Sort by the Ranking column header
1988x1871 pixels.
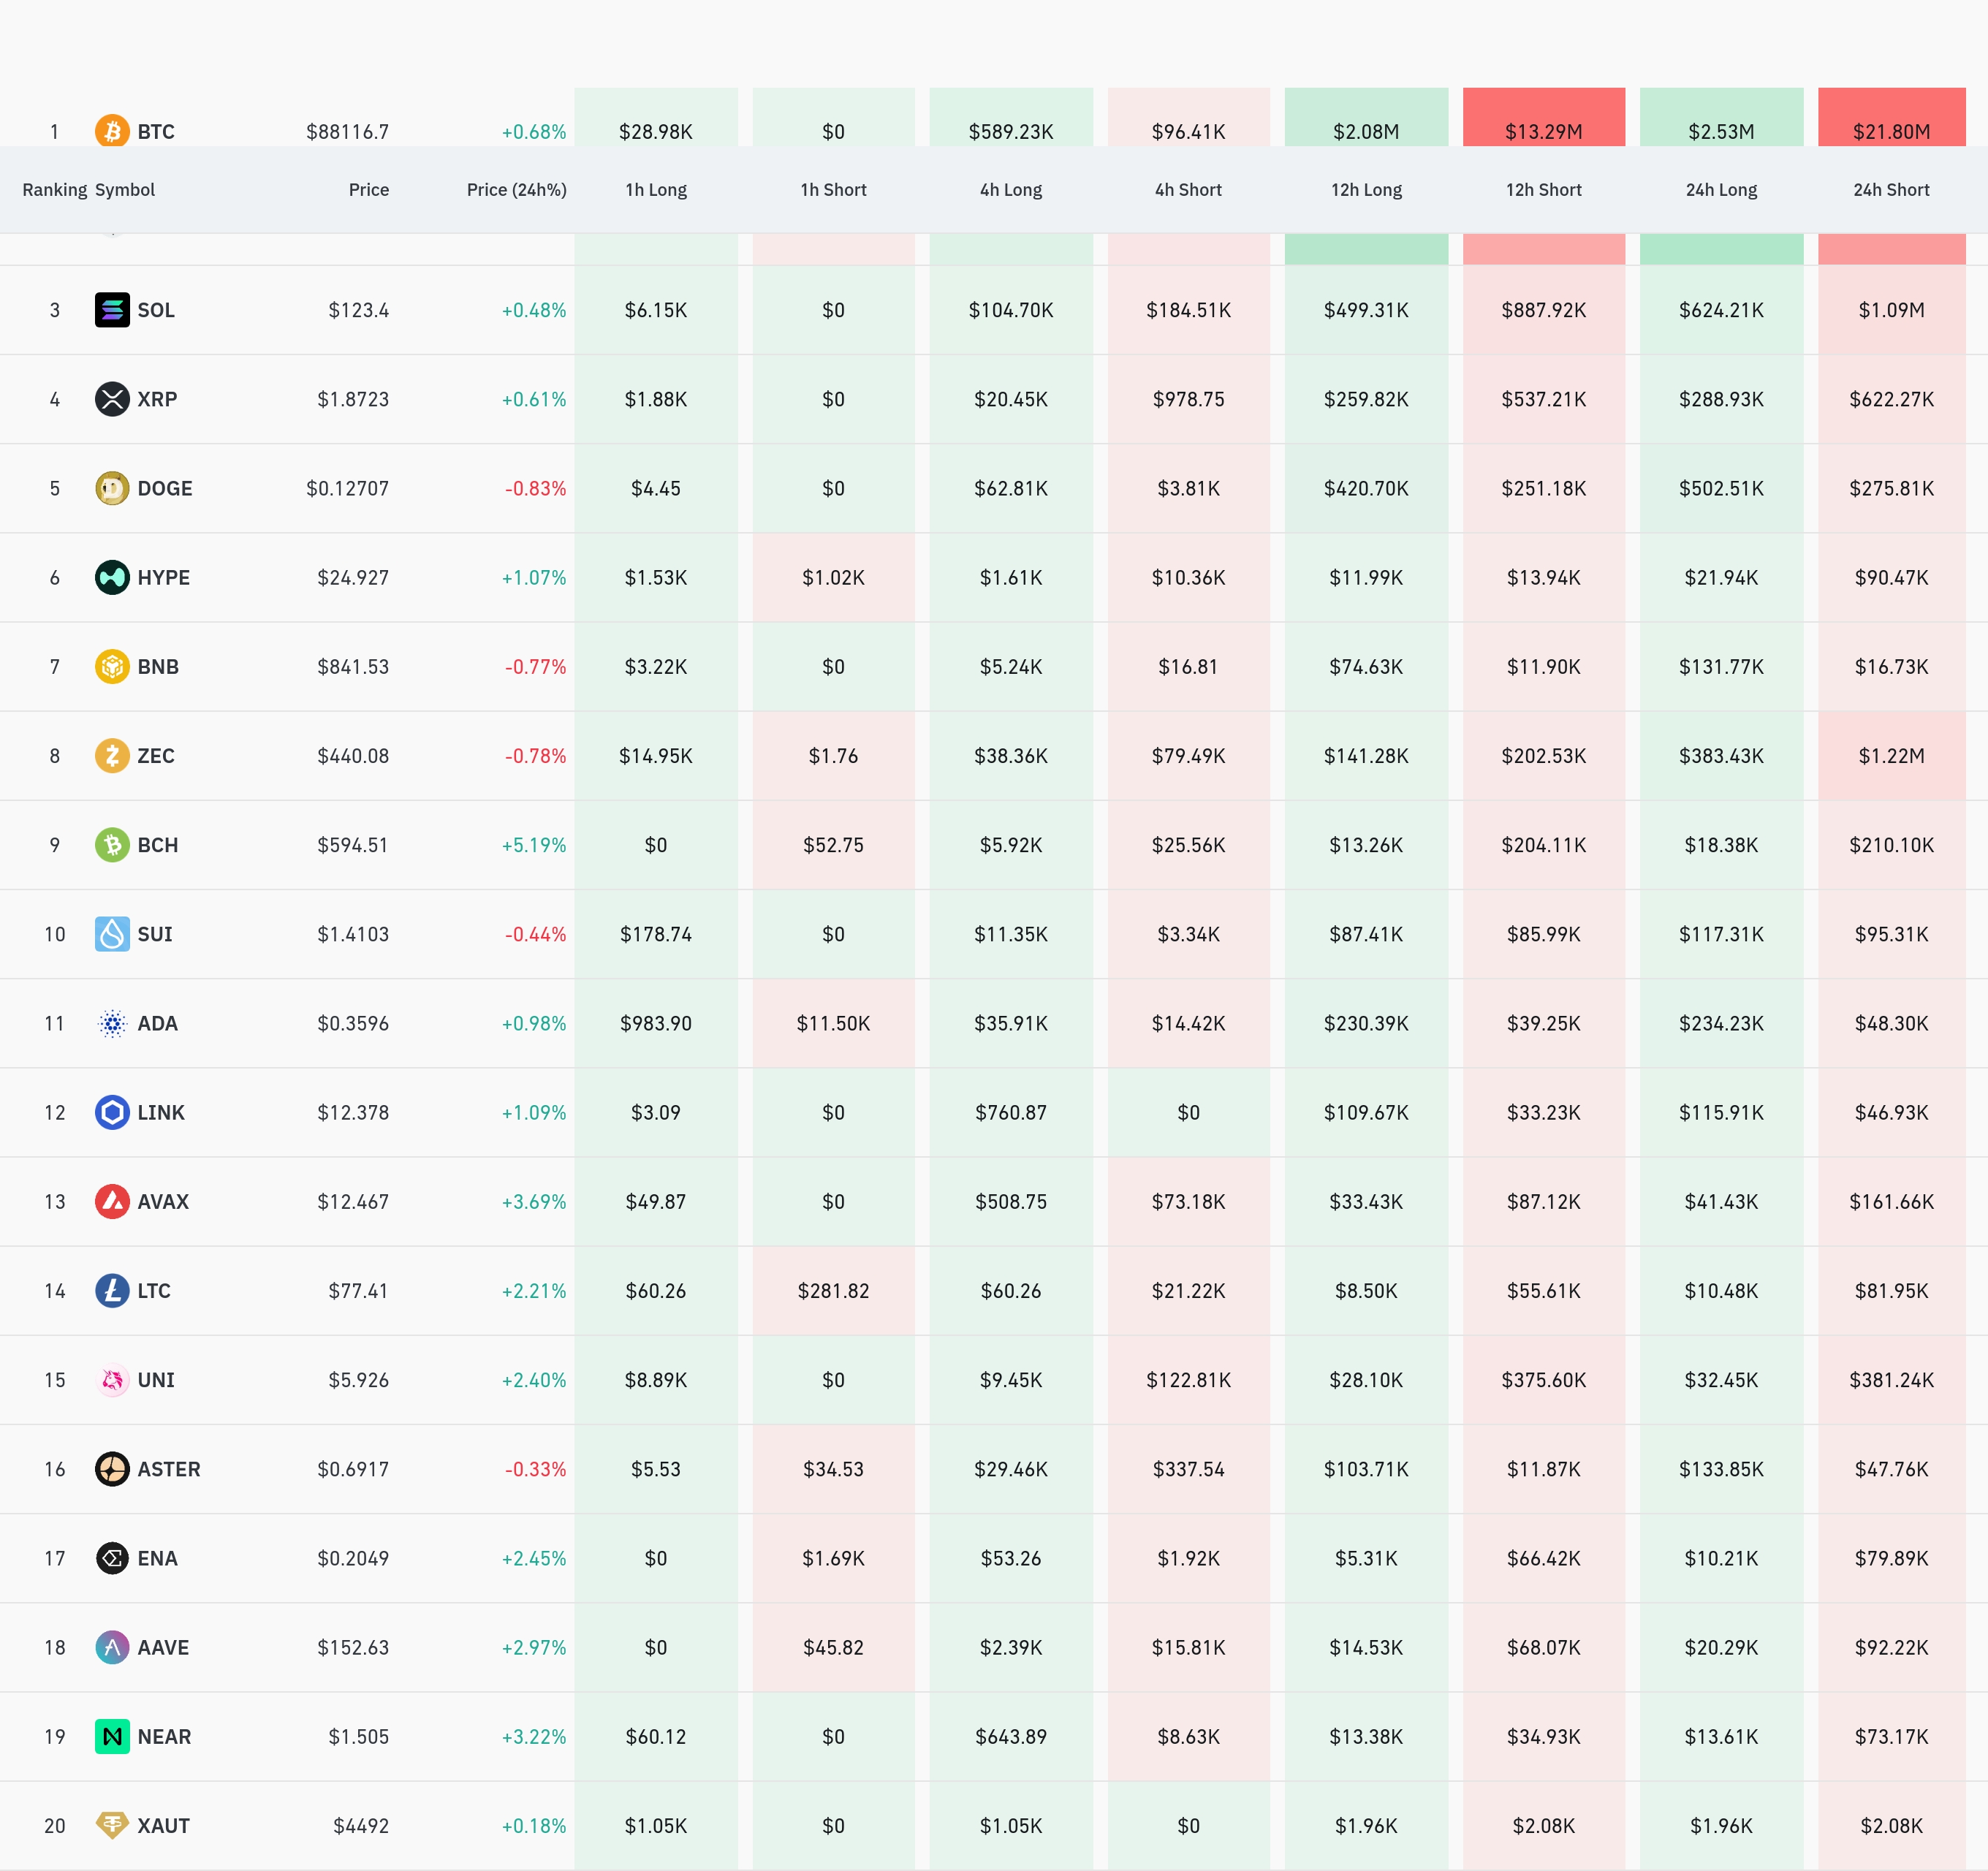coord(54,190)
